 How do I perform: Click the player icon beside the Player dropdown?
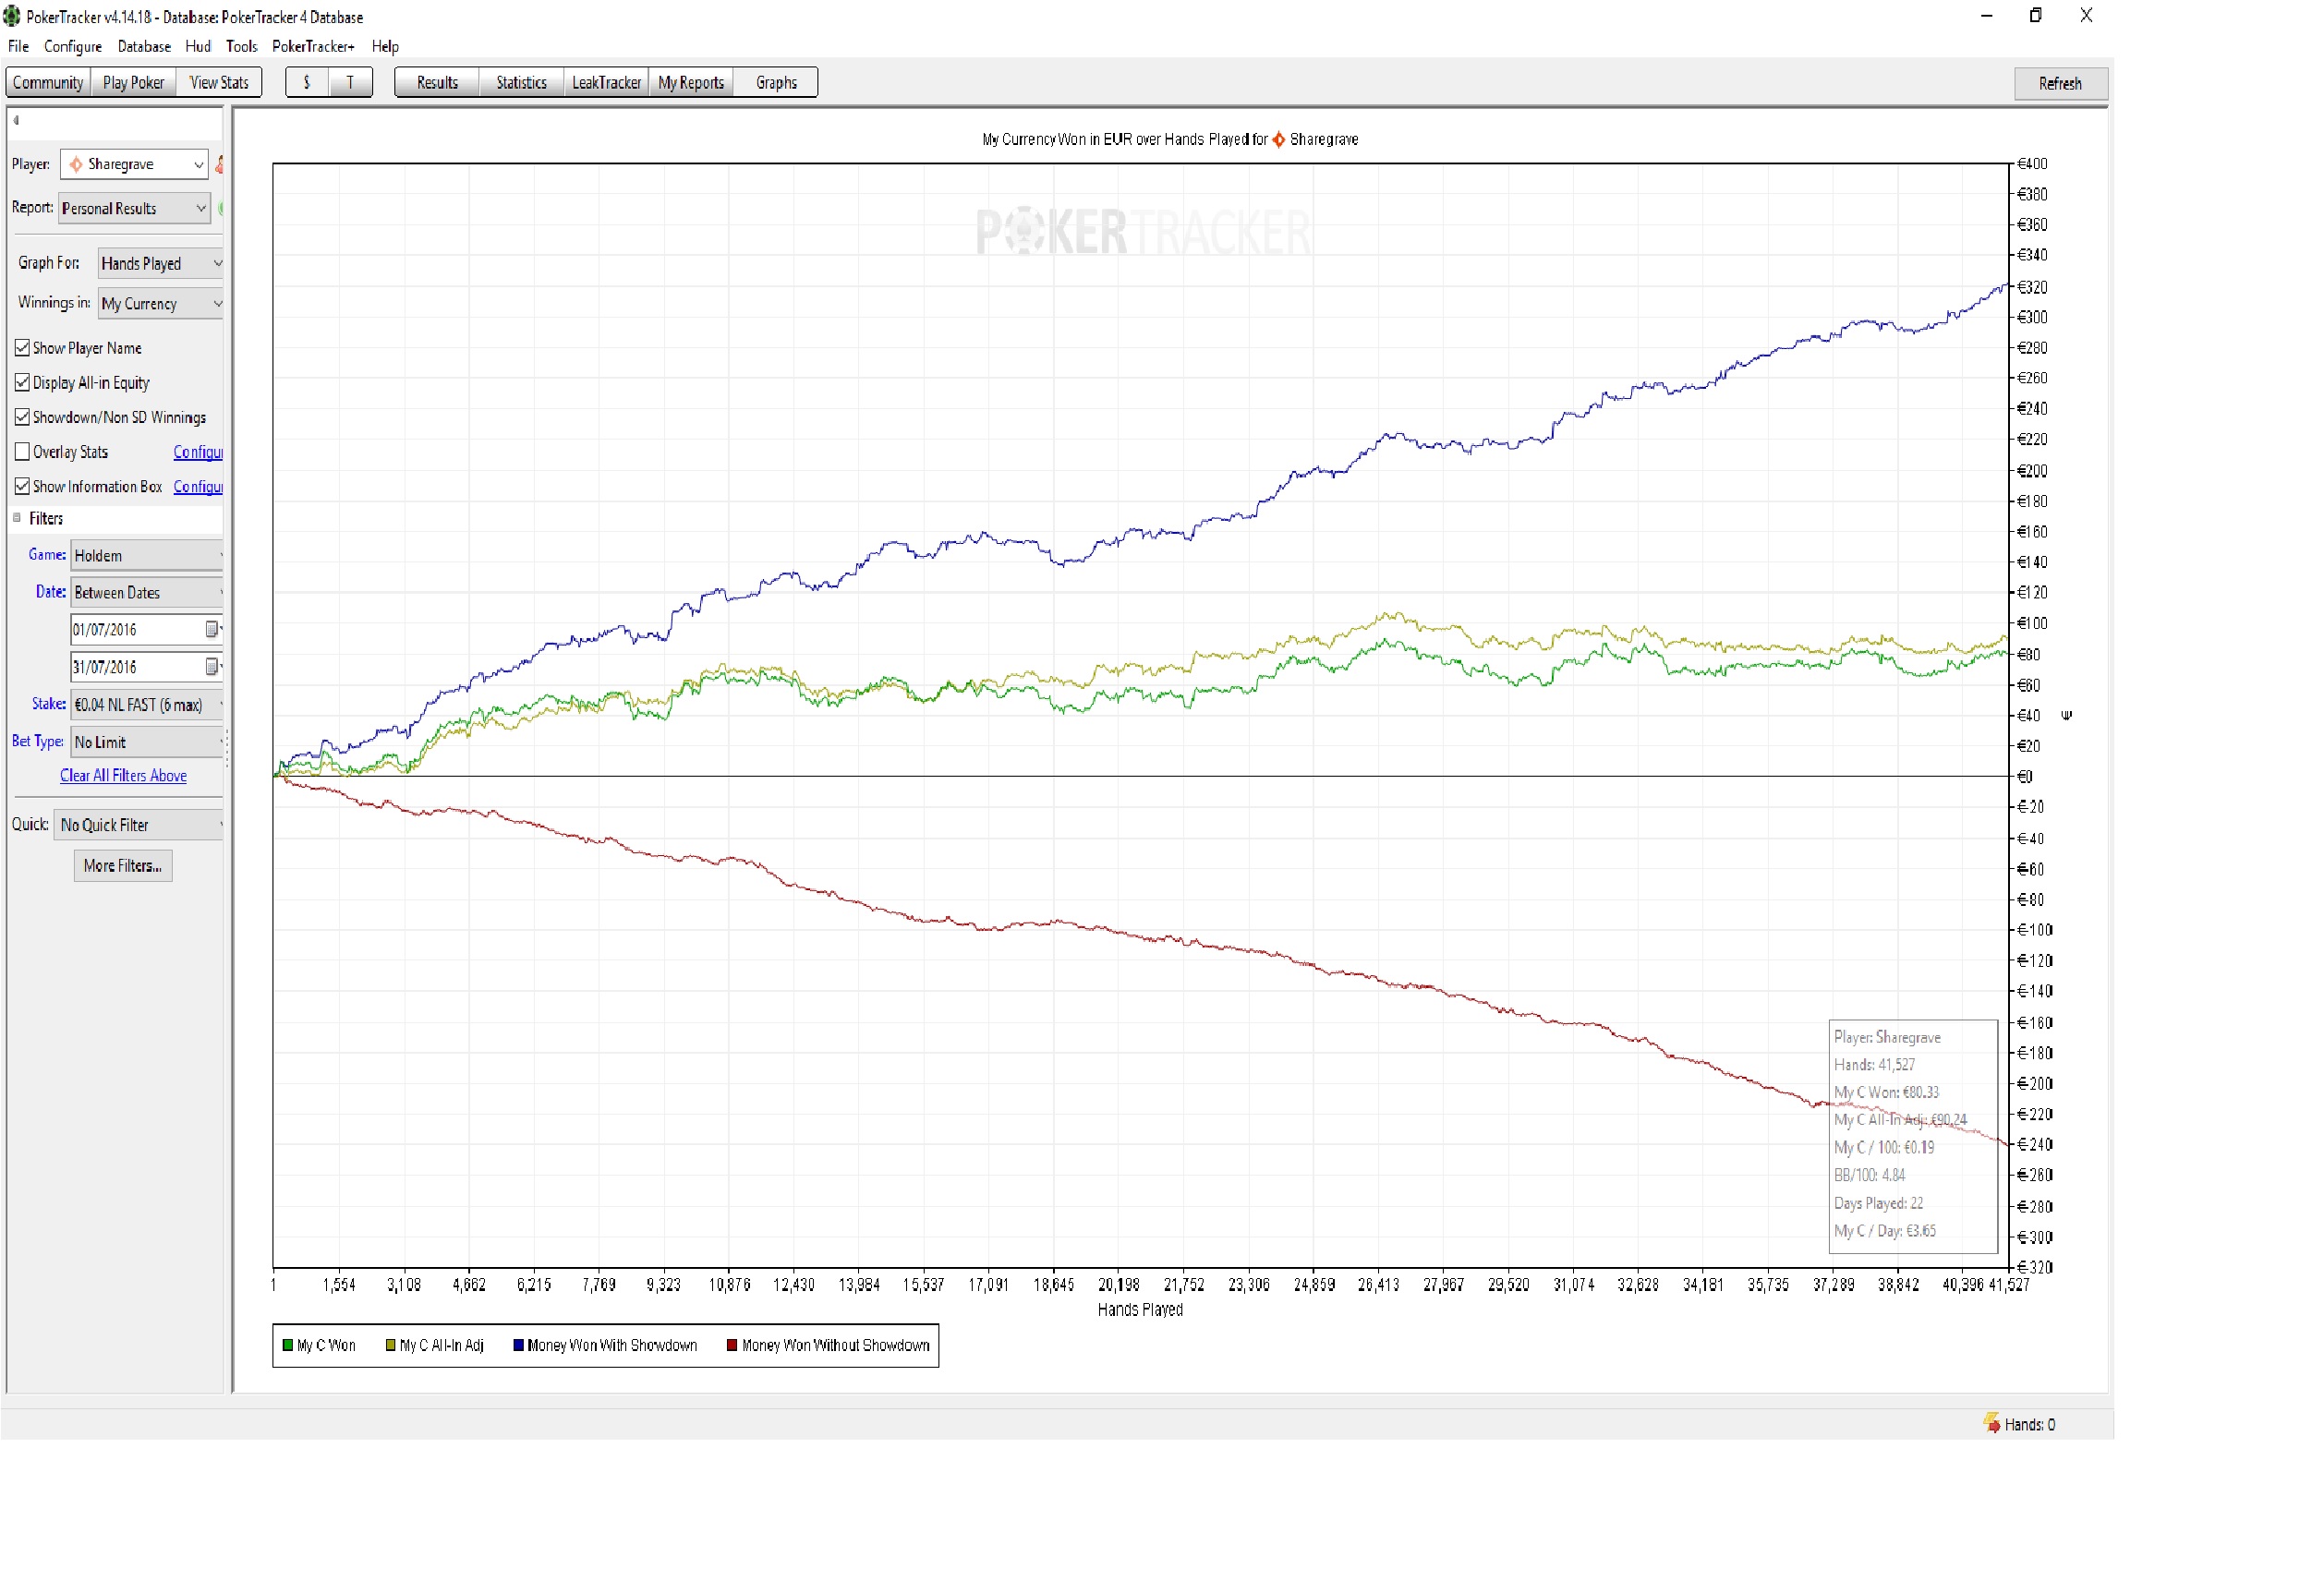click(x=219, y=164)
